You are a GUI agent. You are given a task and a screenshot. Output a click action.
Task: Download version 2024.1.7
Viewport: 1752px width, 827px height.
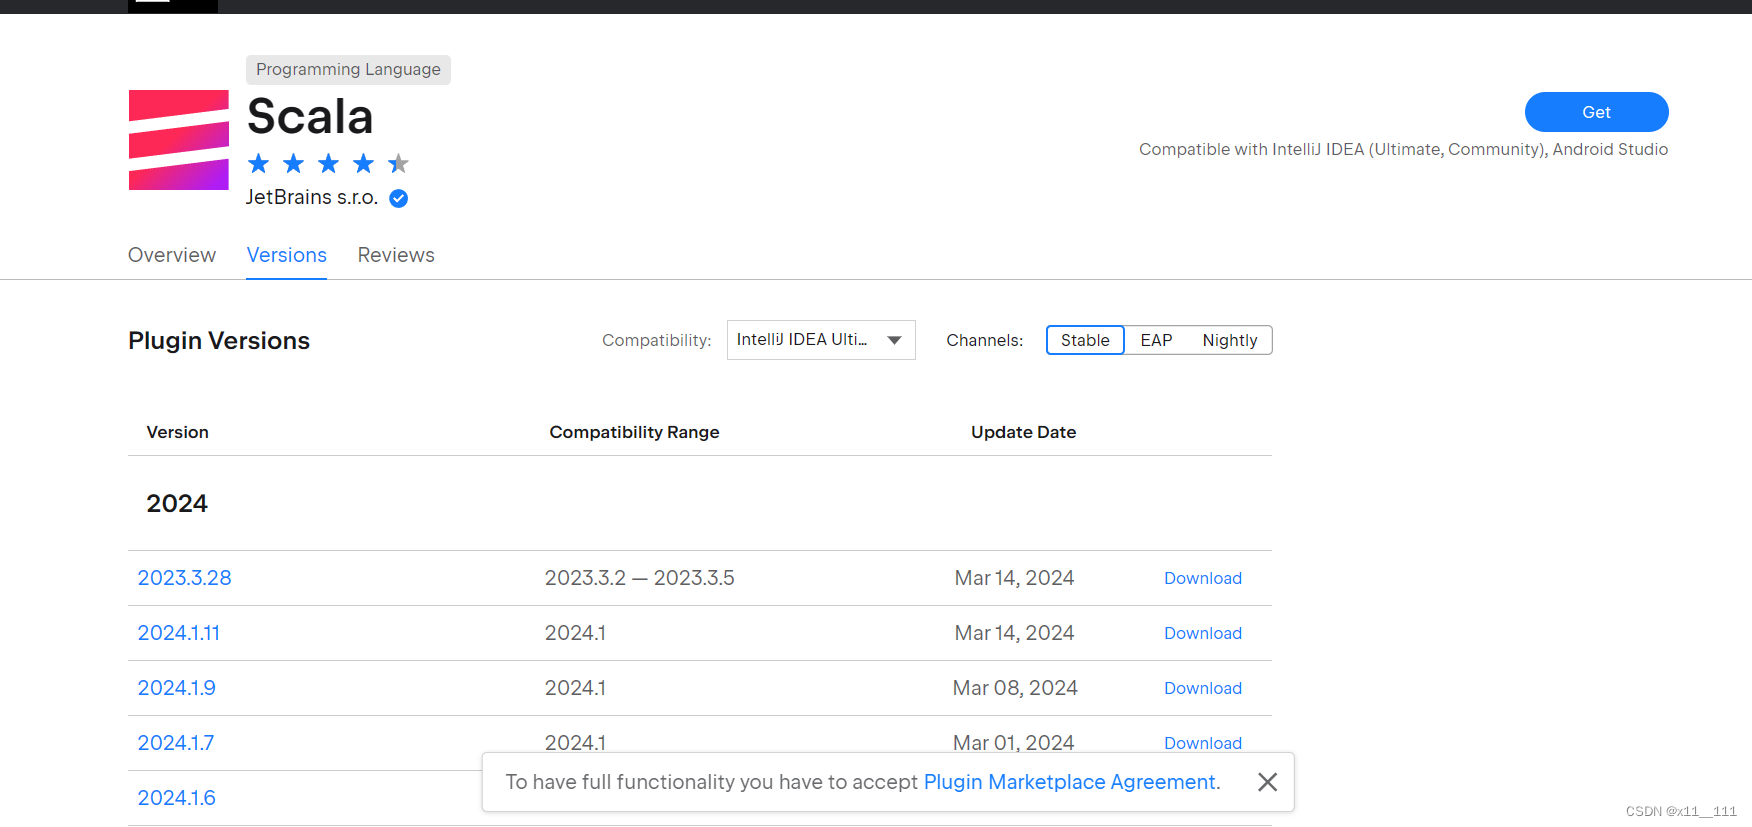tap(1203, 742)
